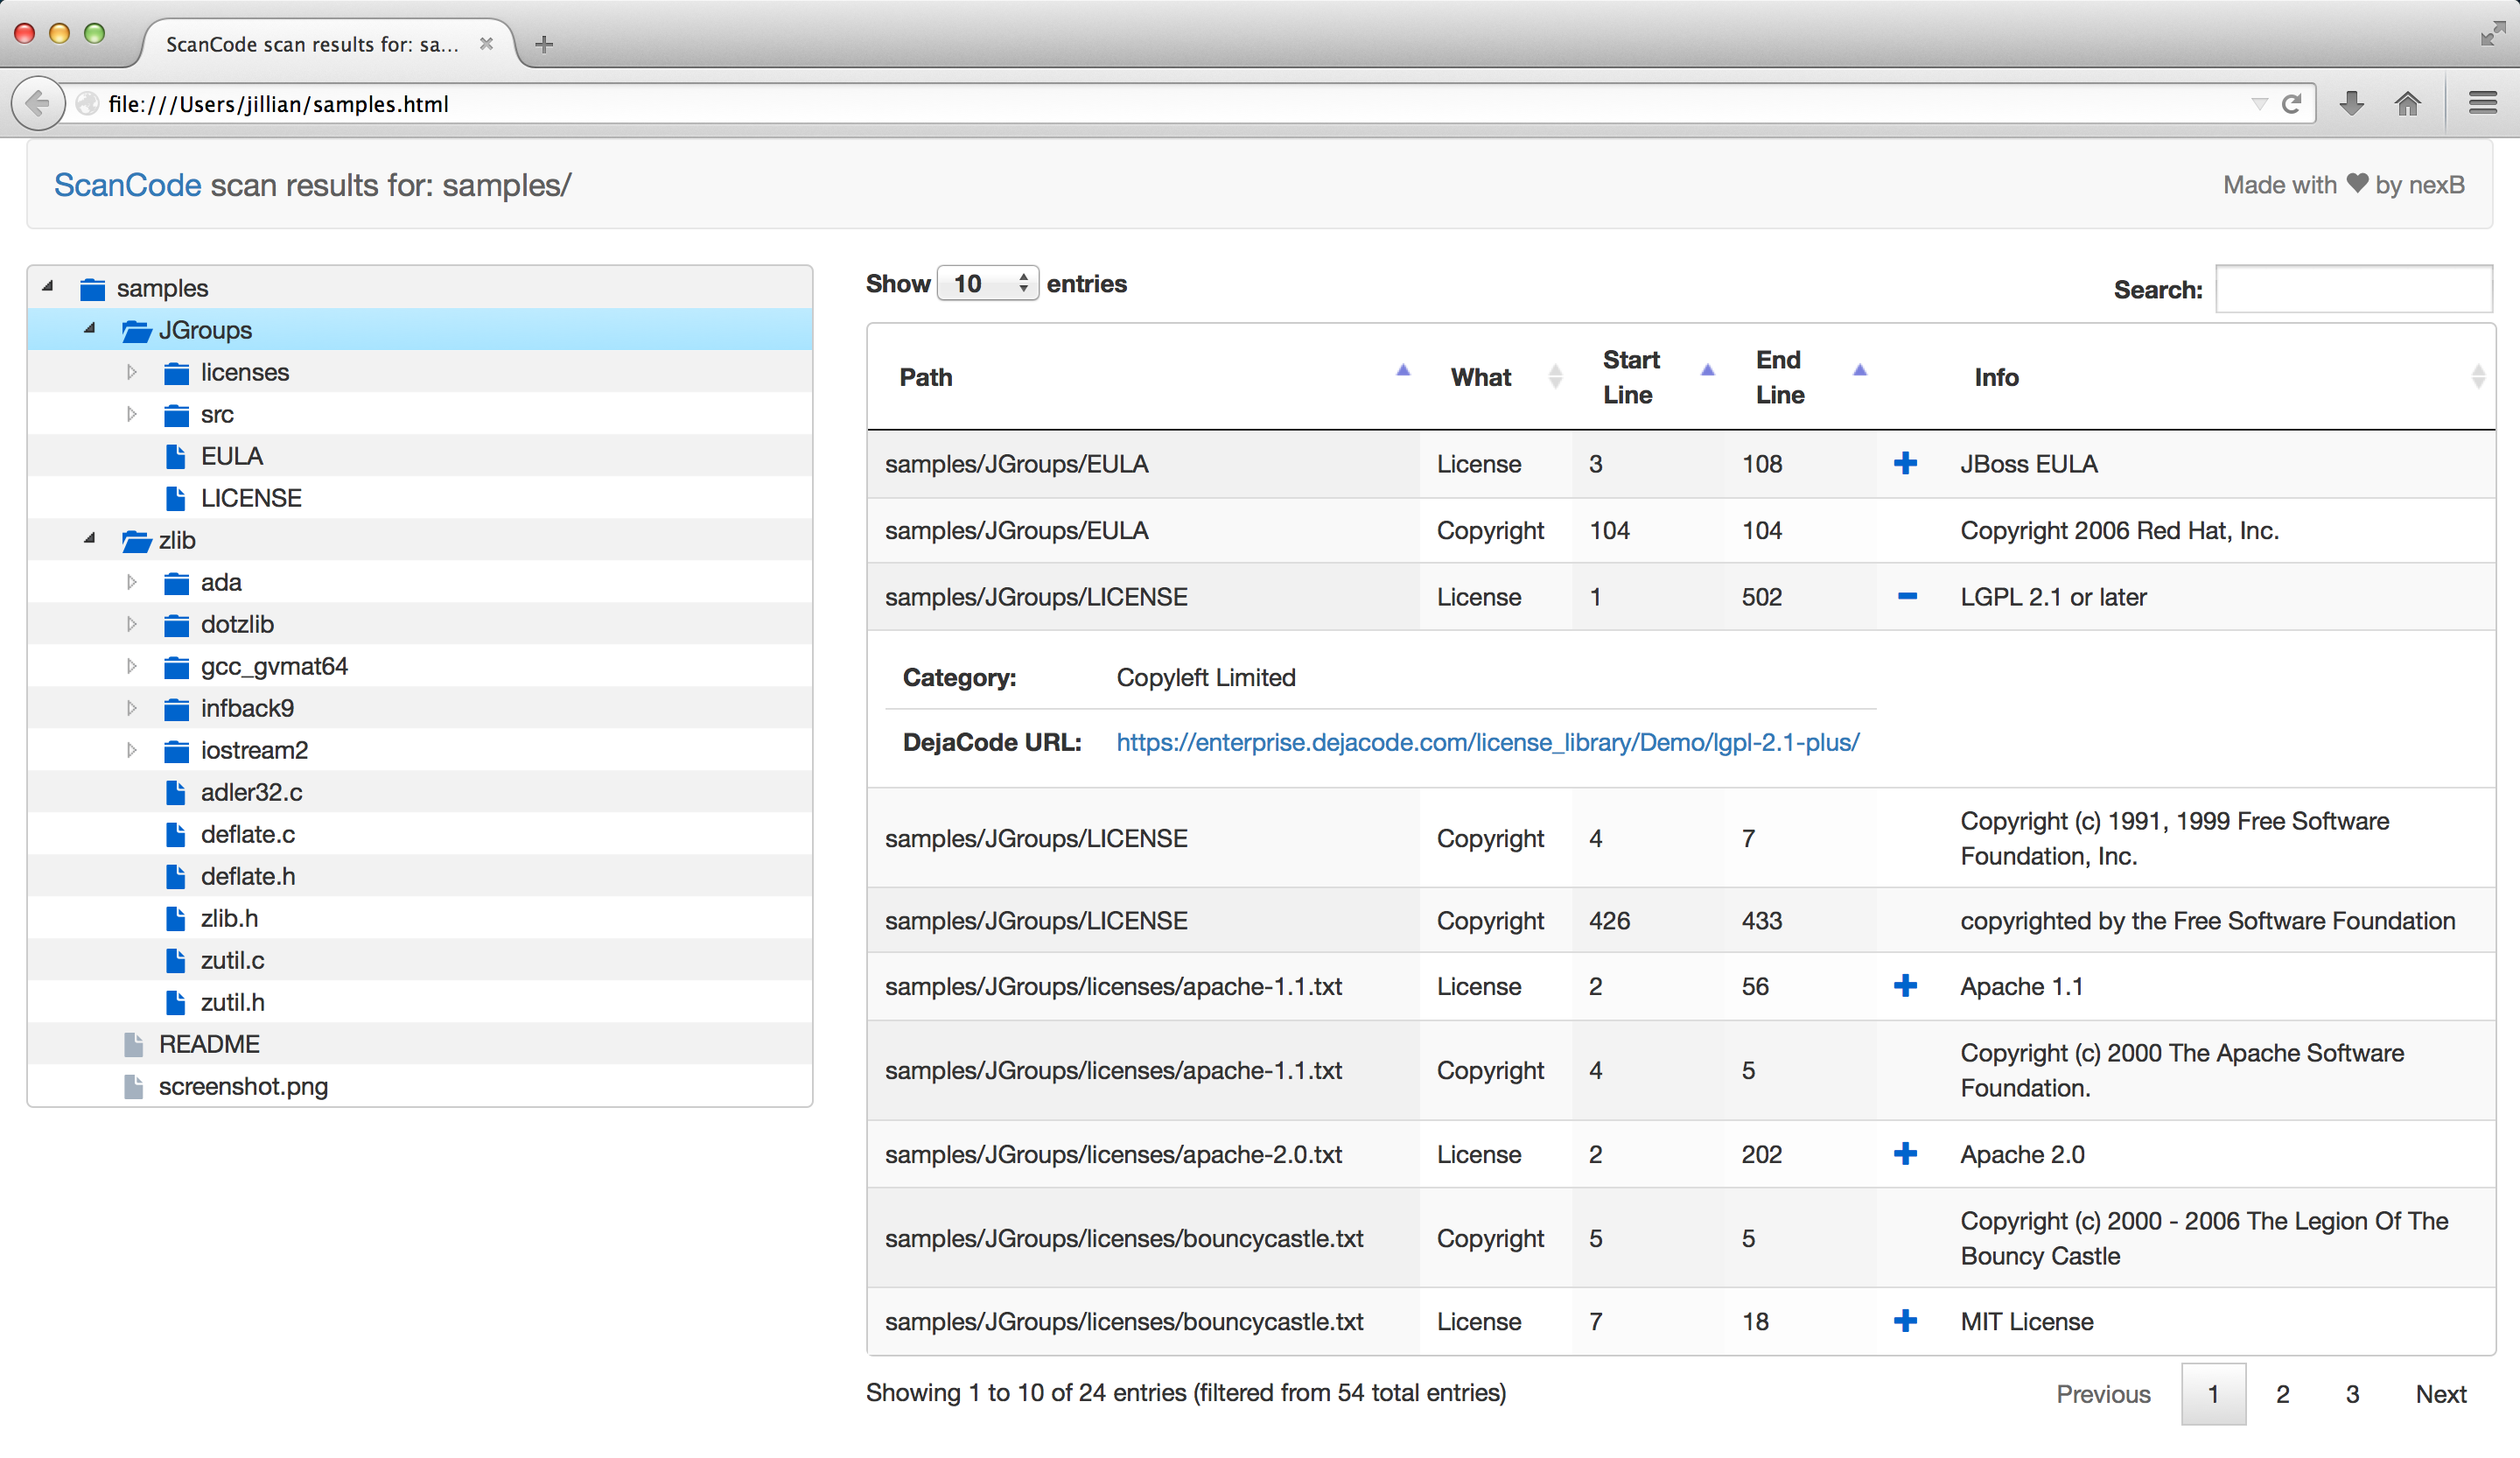2520x1458 pixels.
Task: Expand the ada folder under zlib
Action: click(x=136, y=581)
